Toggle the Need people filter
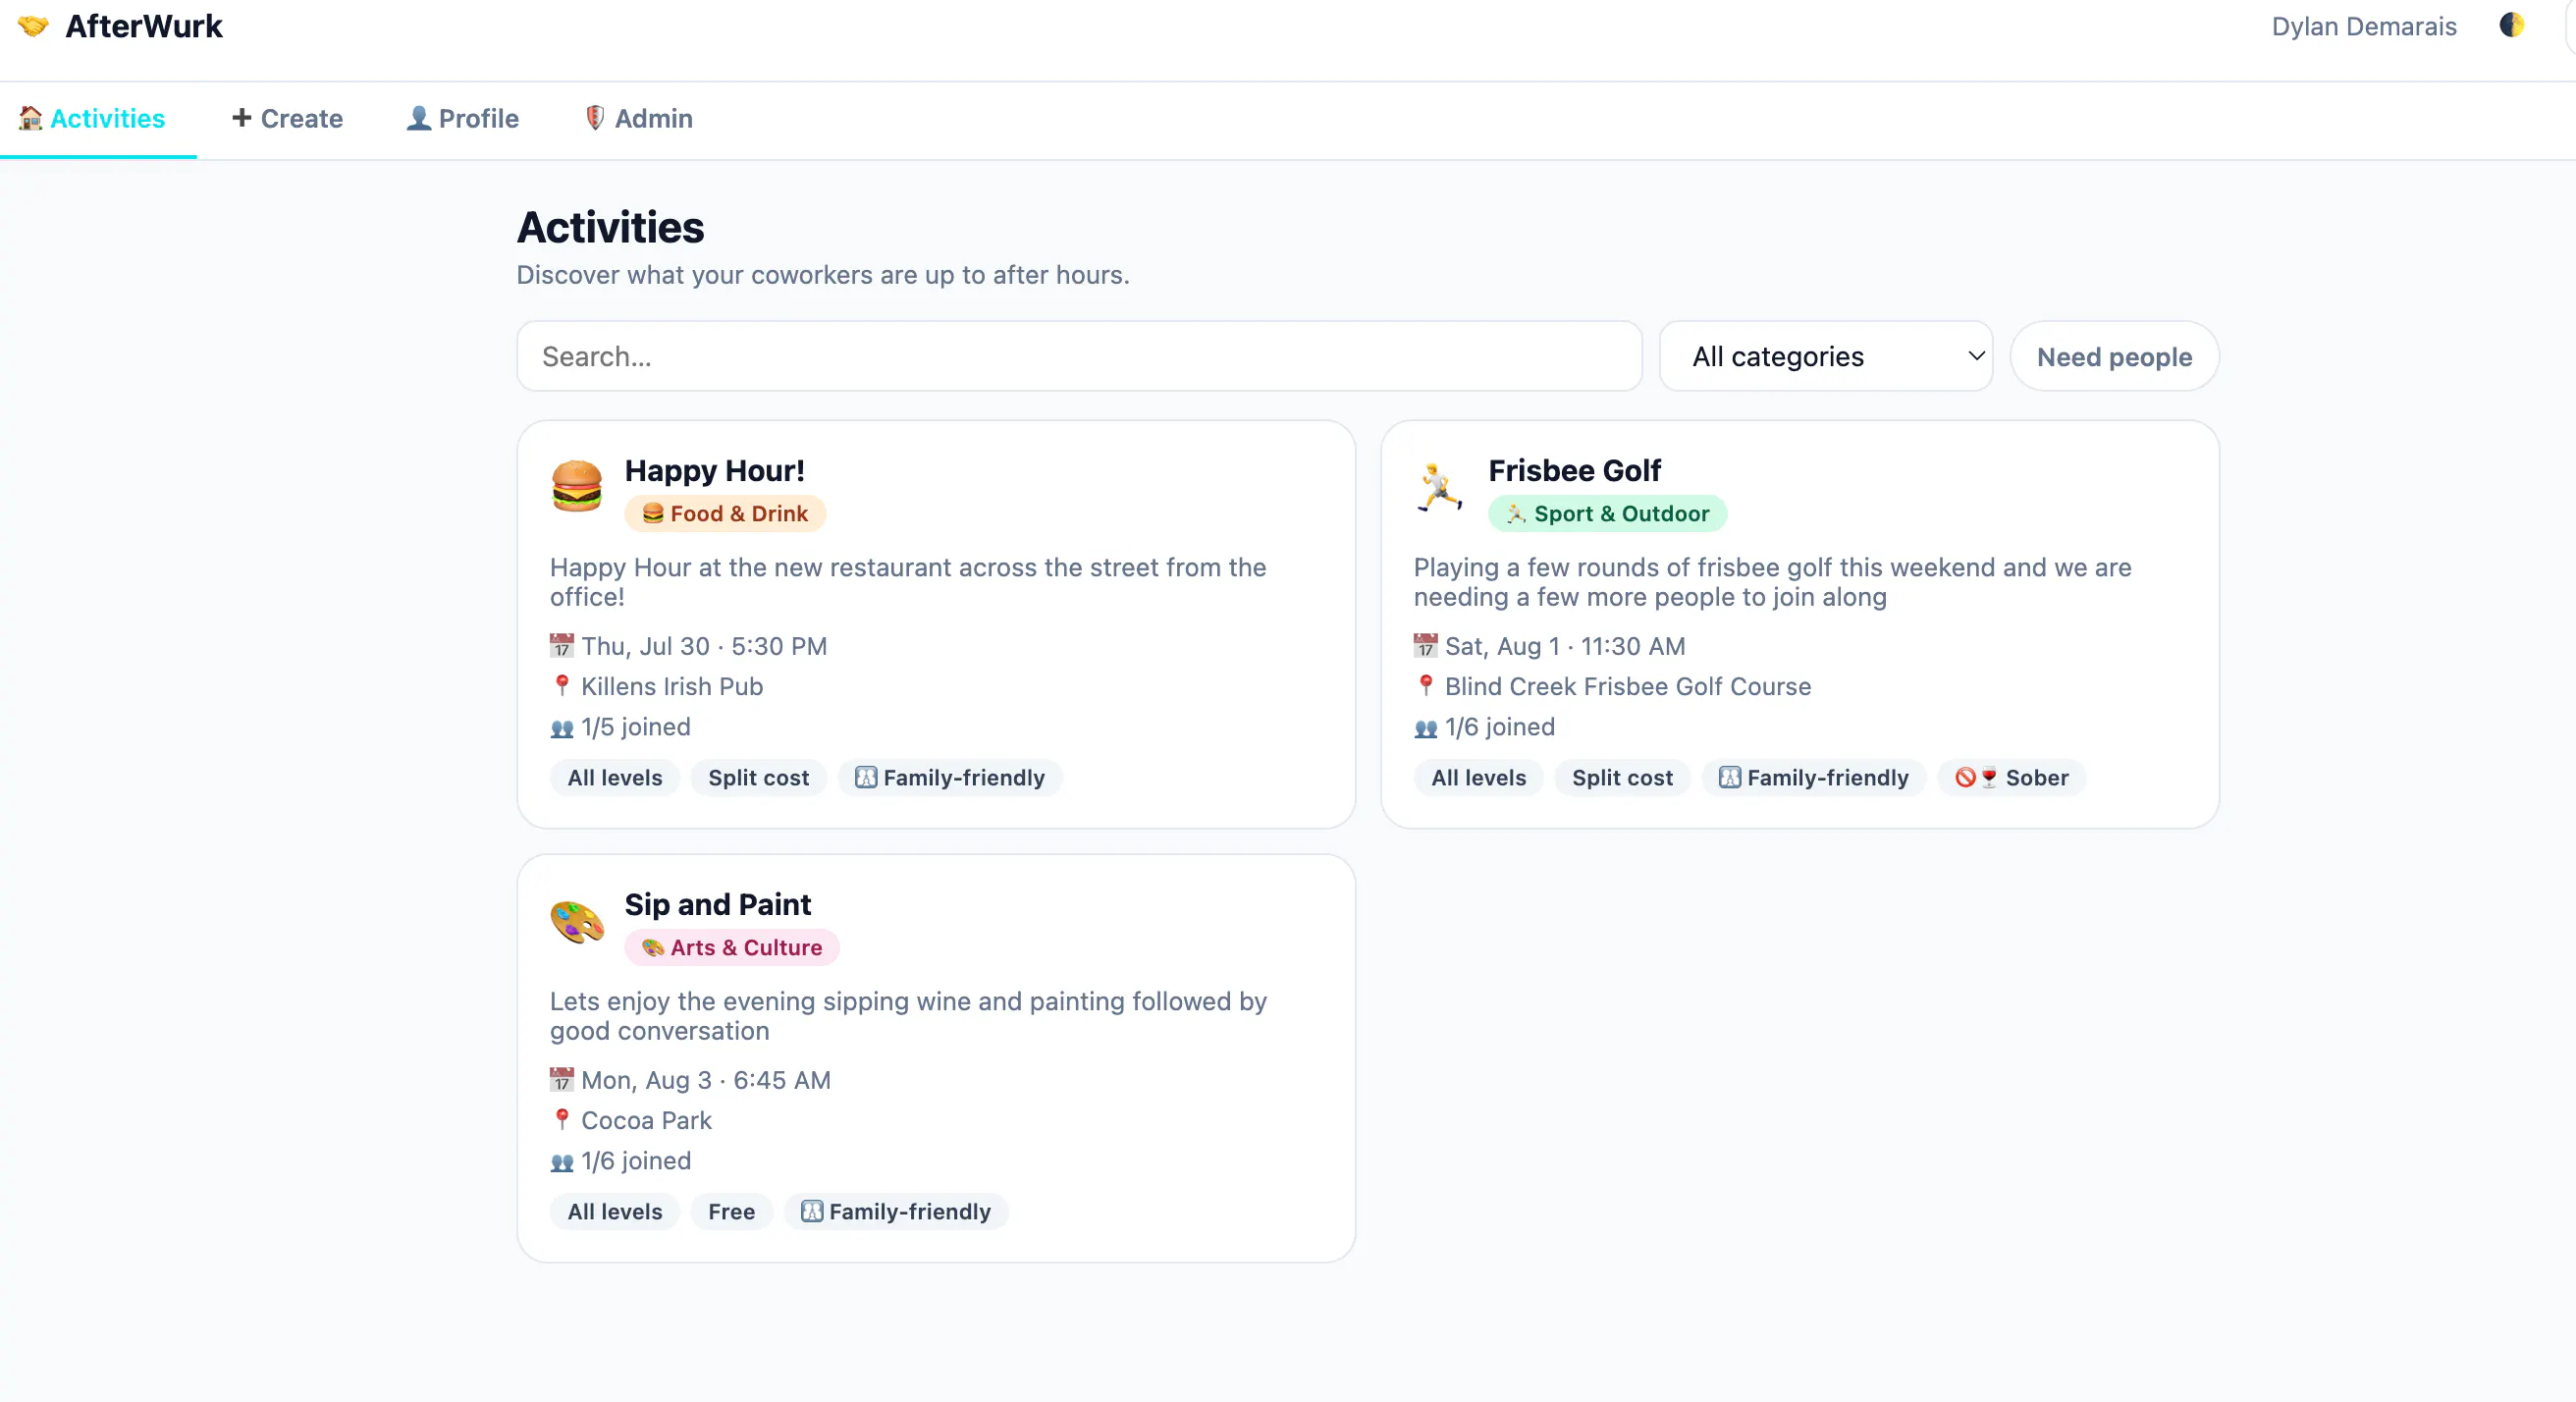Image resolution: width=2576 pixels, height=1402 pixels. point(2114,356)
